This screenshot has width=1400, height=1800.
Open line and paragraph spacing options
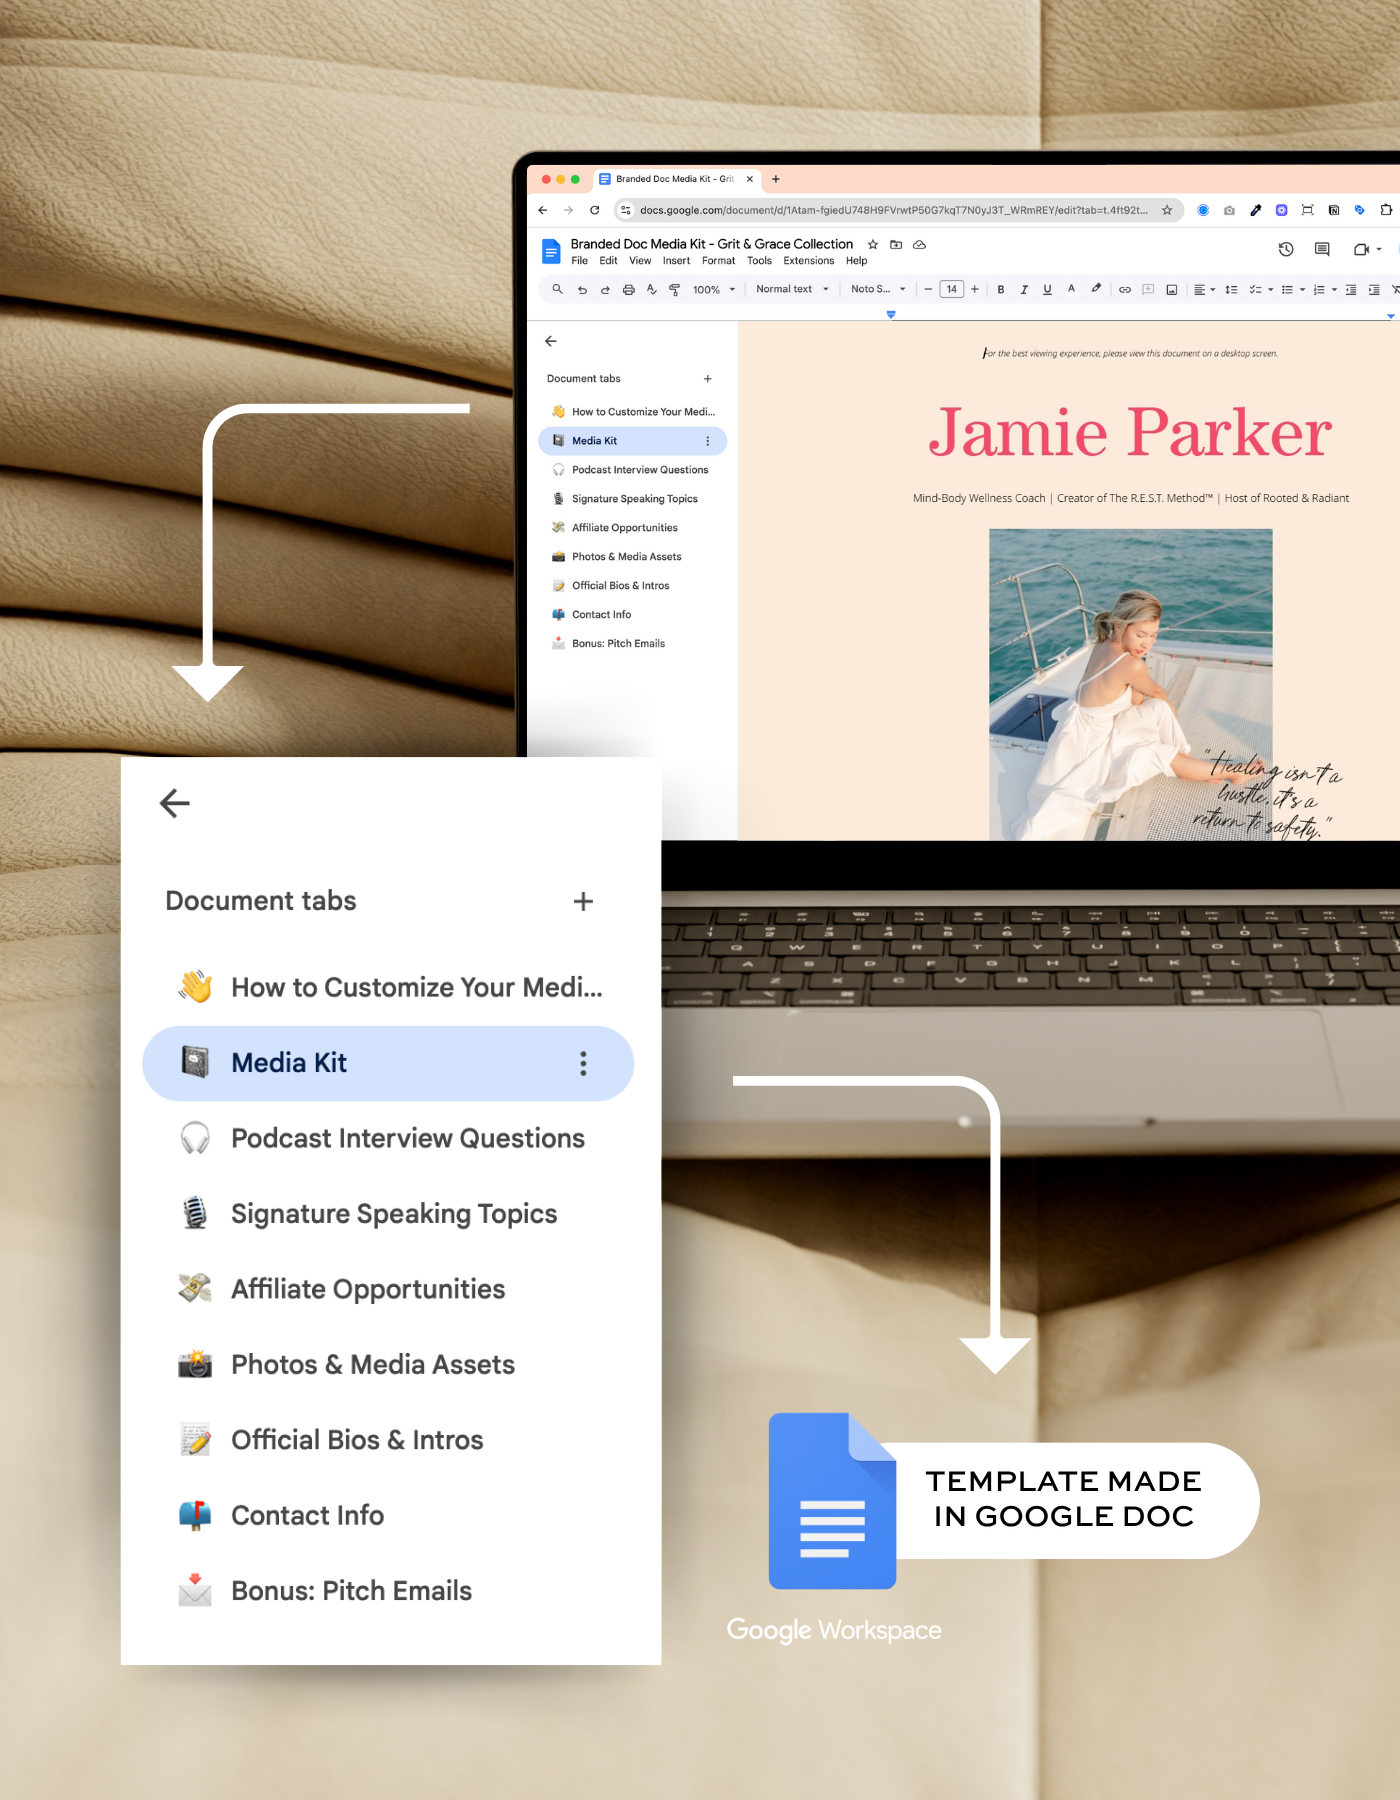point(1232,290)
